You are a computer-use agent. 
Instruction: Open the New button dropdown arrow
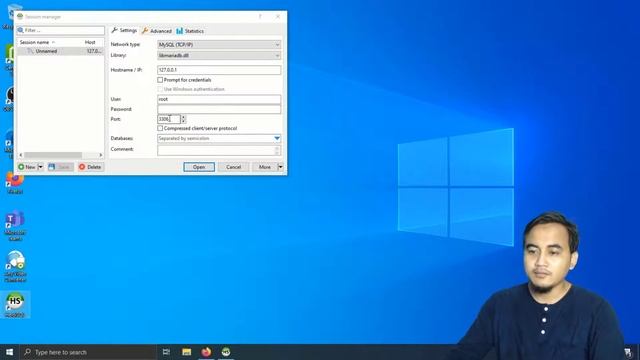[40, 167]
